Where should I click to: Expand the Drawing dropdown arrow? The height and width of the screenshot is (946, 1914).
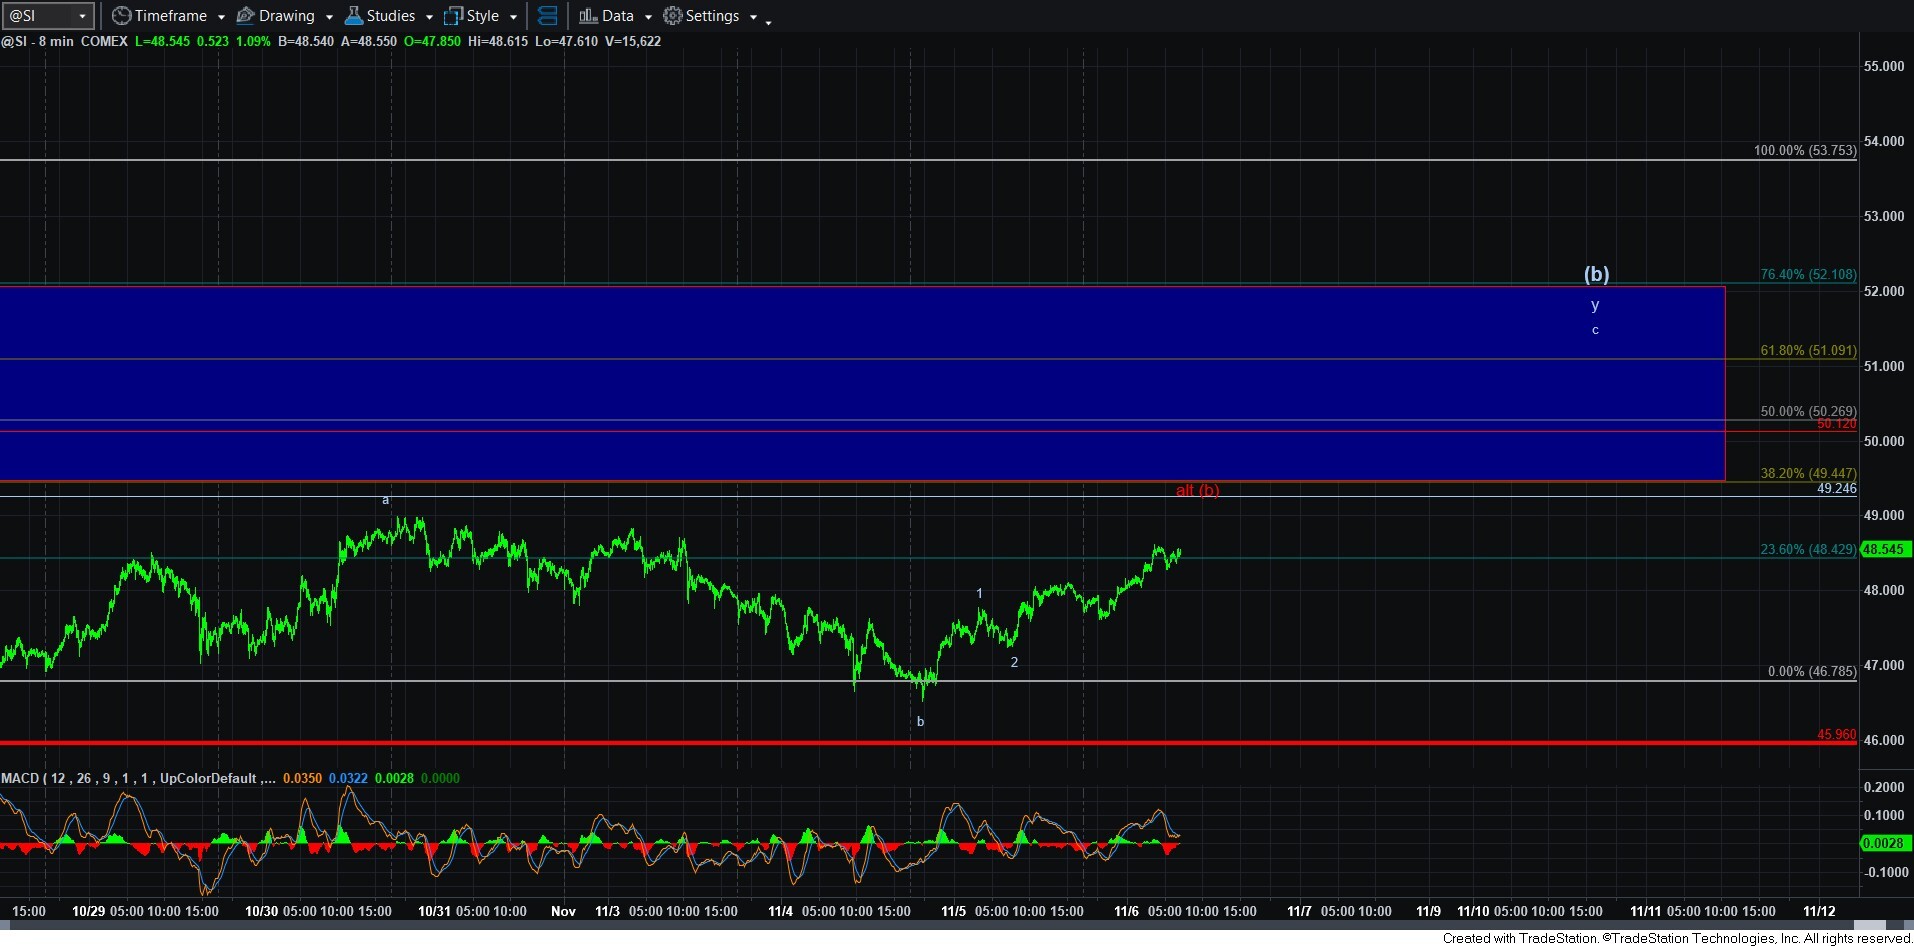pos(329,17)
